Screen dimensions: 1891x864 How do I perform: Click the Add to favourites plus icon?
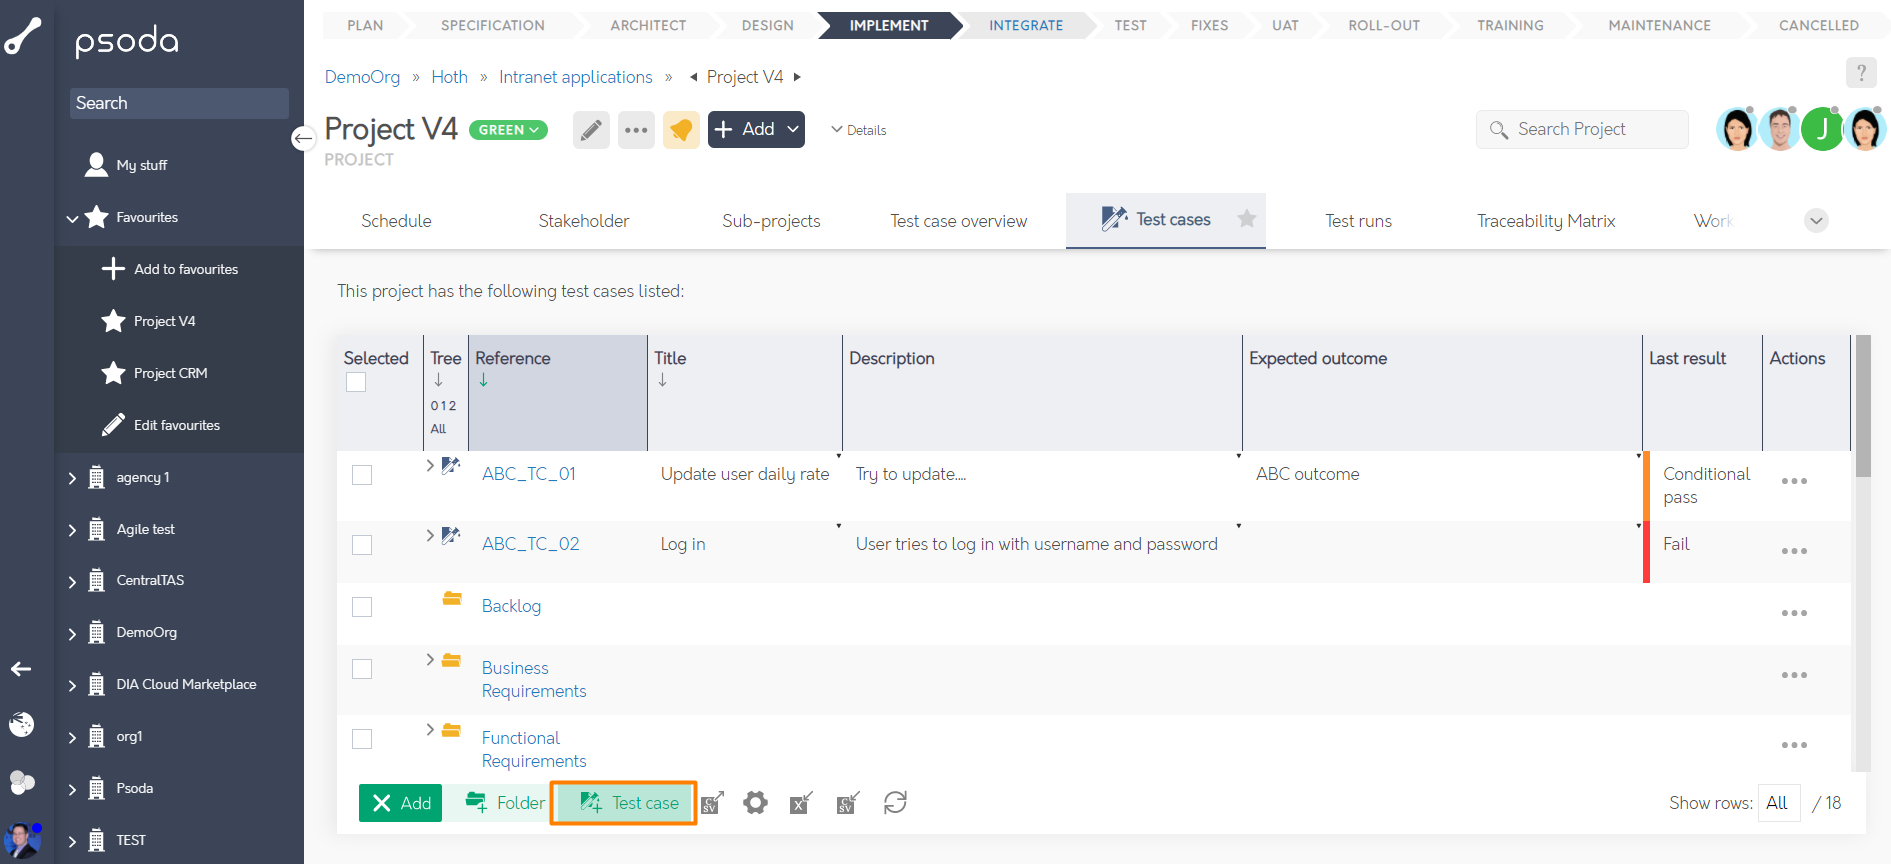(113, 269)
